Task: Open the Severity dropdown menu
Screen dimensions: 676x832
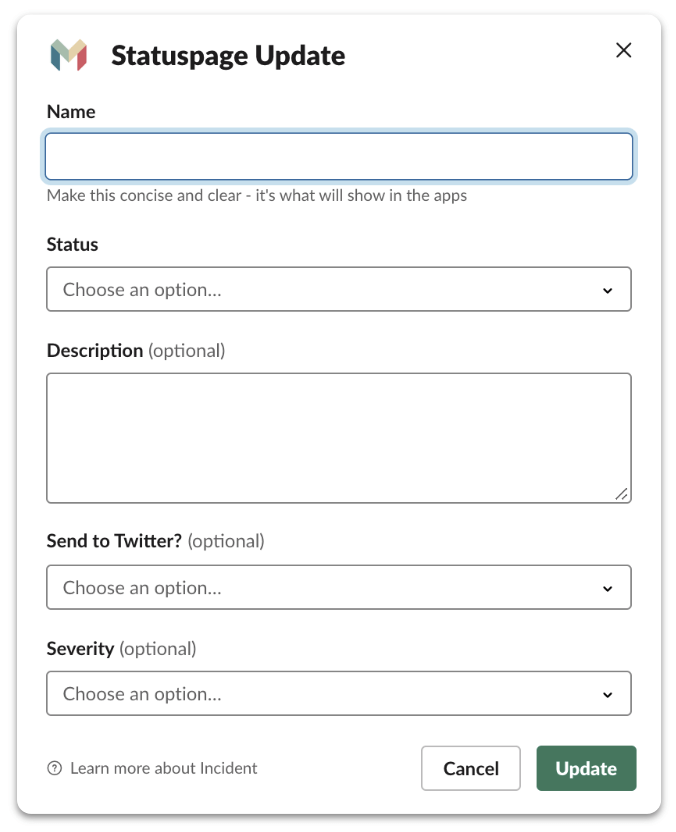Action: (339, 694)
